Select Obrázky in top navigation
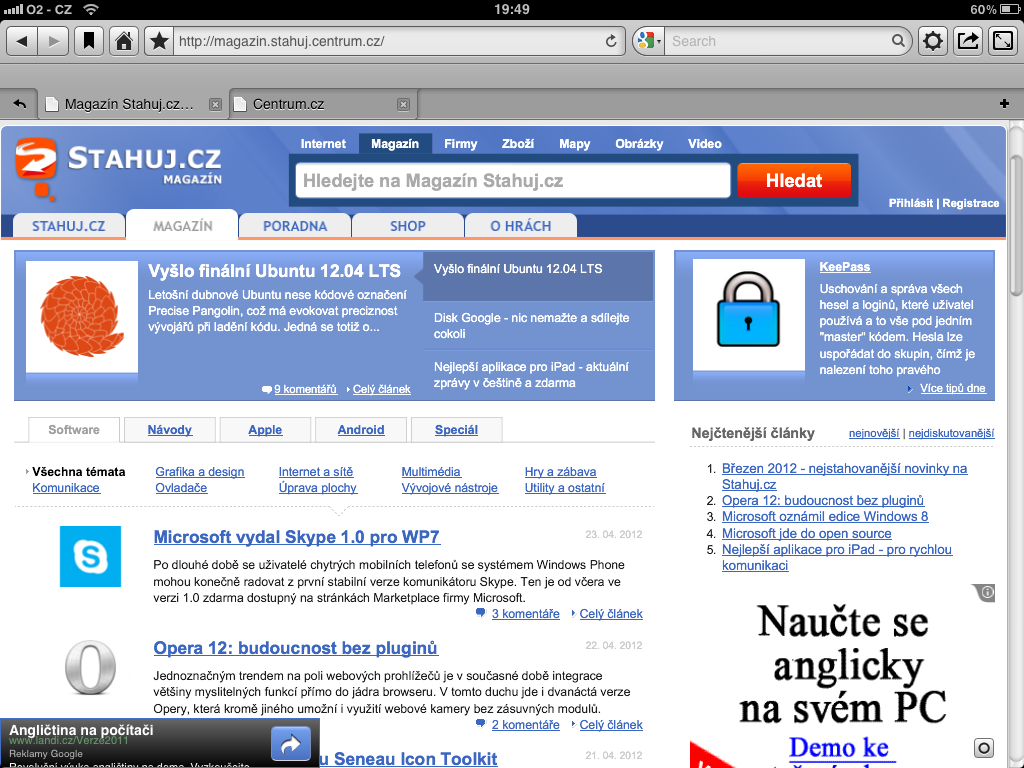The height and width of the screenshot is (768, 1024). [x=639, y=144]
